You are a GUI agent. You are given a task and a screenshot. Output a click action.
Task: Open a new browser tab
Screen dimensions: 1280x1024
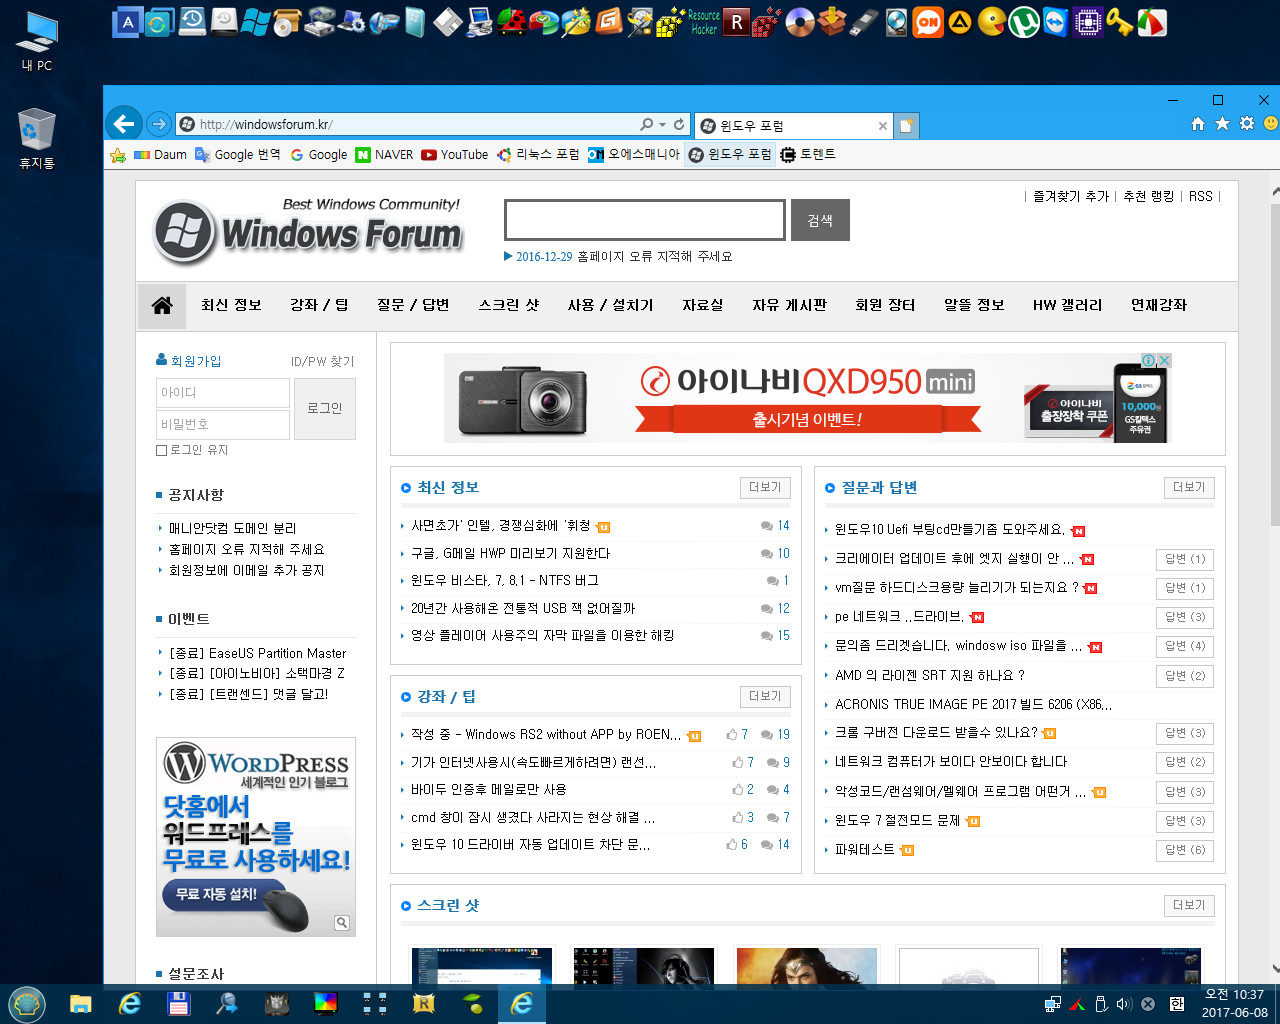pos(906,126)
